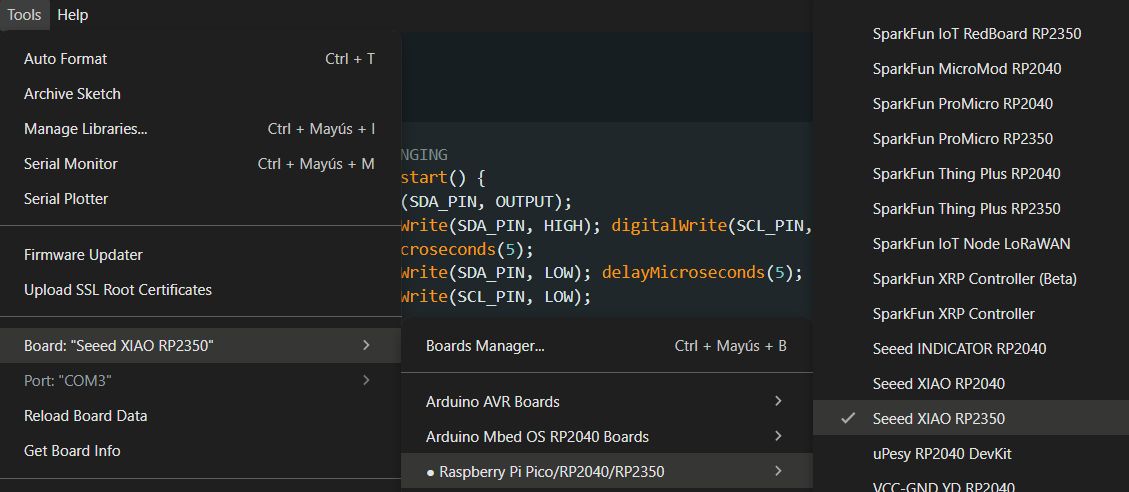This screenshot has height=492, width=1129.
Task: Open Boards Manager
Action: pos(485,347)
